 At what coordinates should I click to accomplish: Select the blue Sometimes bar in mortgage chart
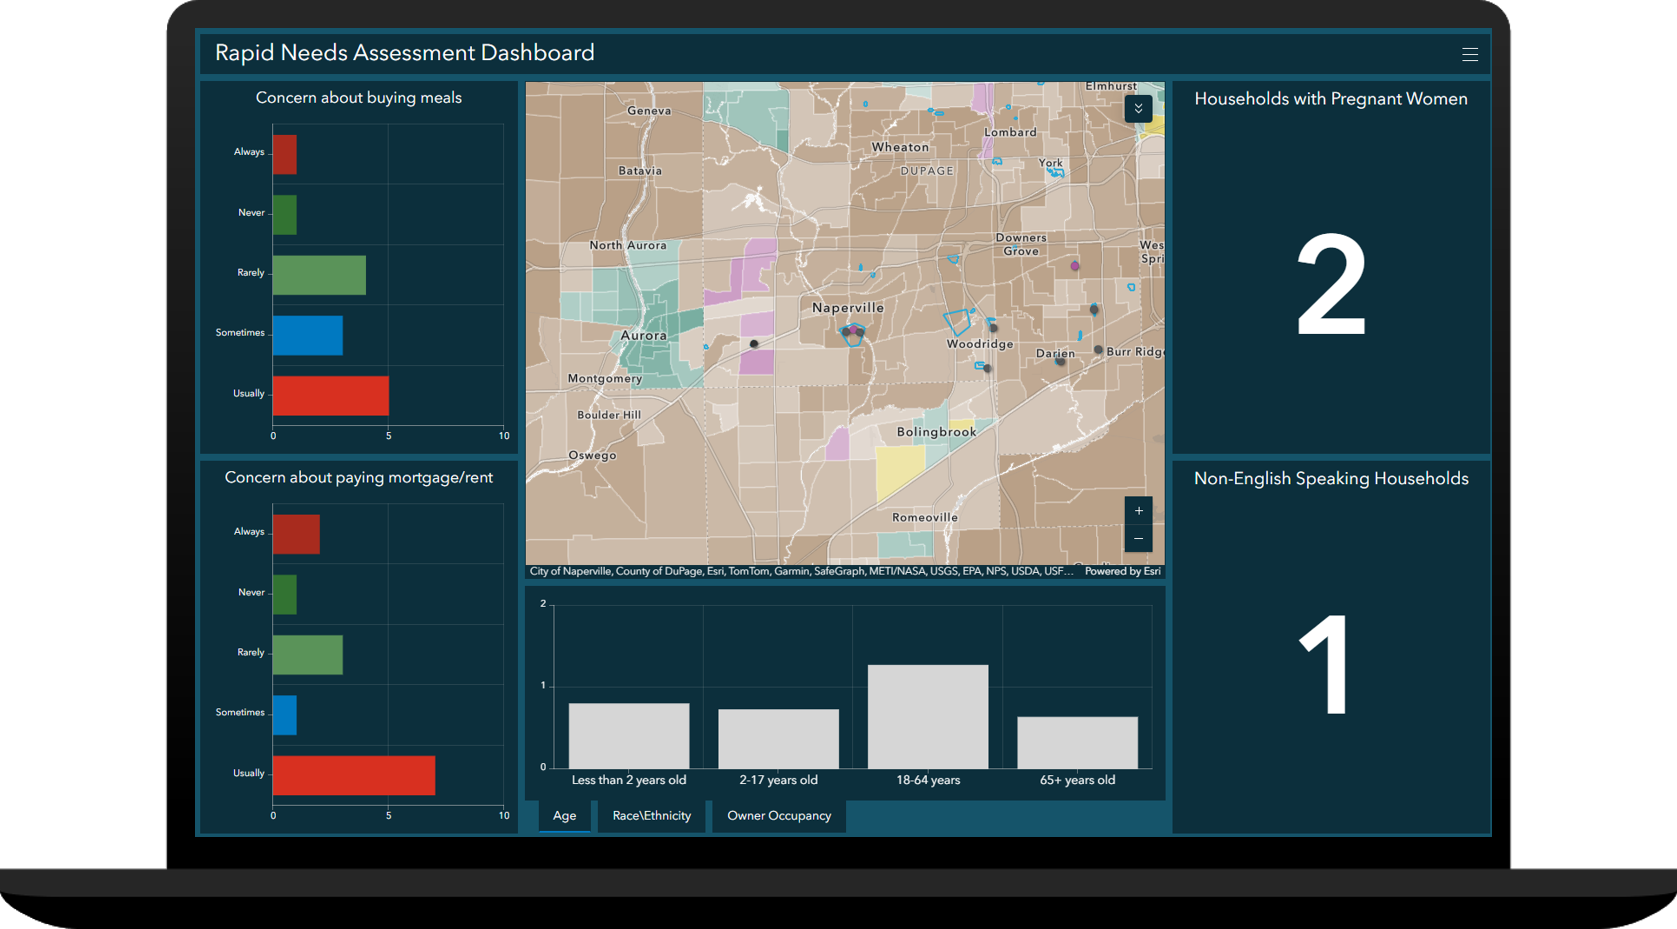[285, 713]
